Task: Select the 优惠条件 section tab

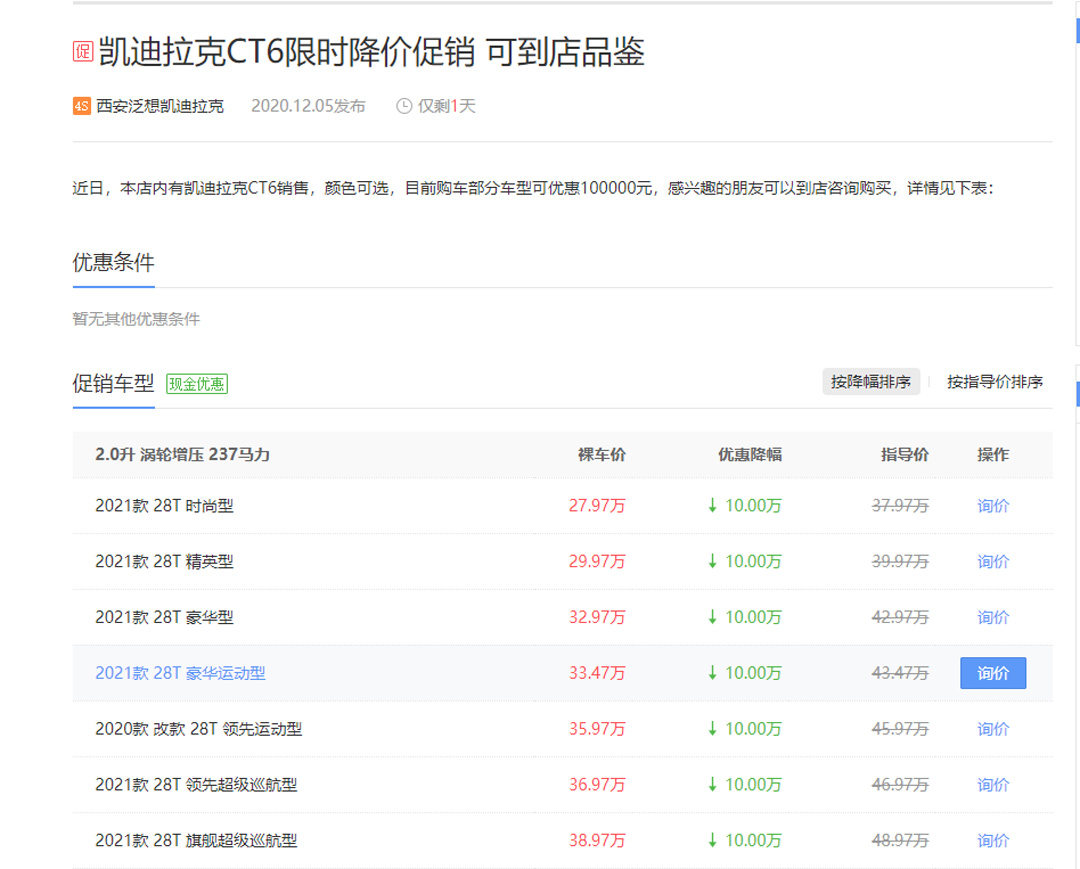Action: [x=113, y=263]
